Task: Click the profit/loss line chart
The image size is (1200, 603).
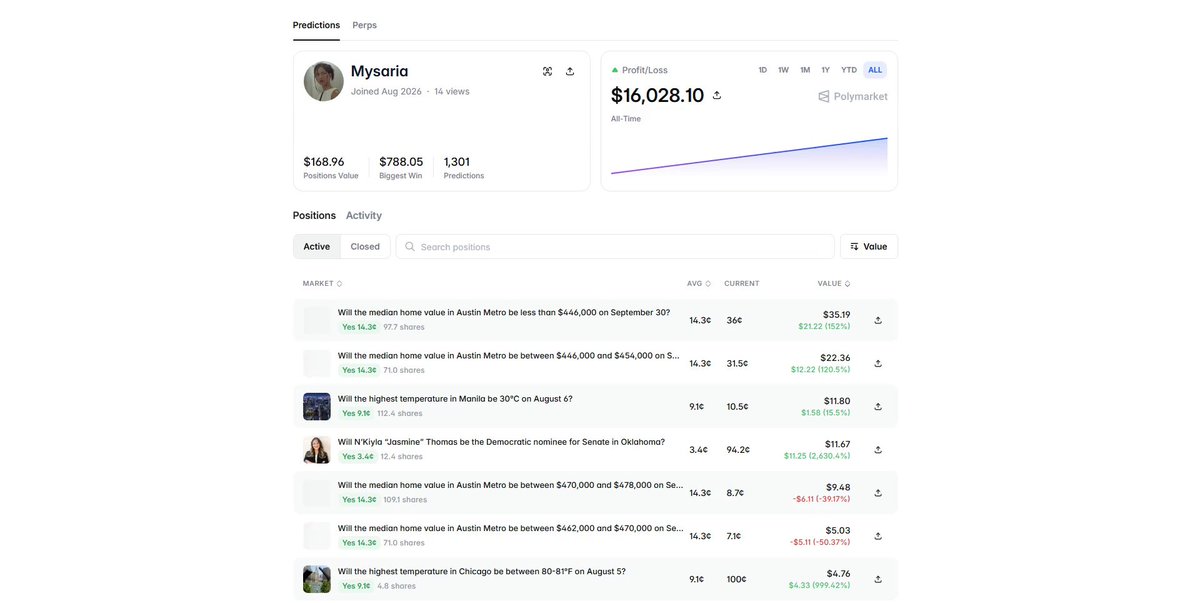Action: point(749,157)
